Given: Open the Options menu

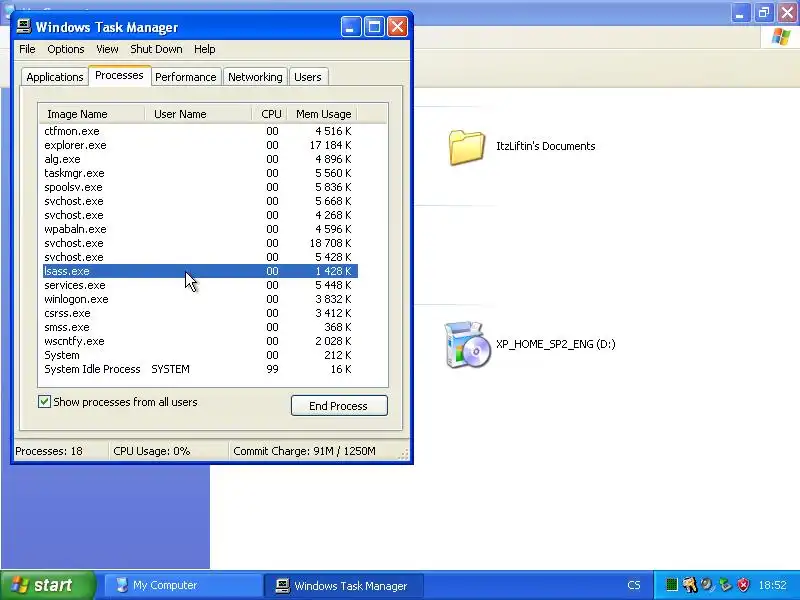Looking at the screenshot, I should 66,49.
